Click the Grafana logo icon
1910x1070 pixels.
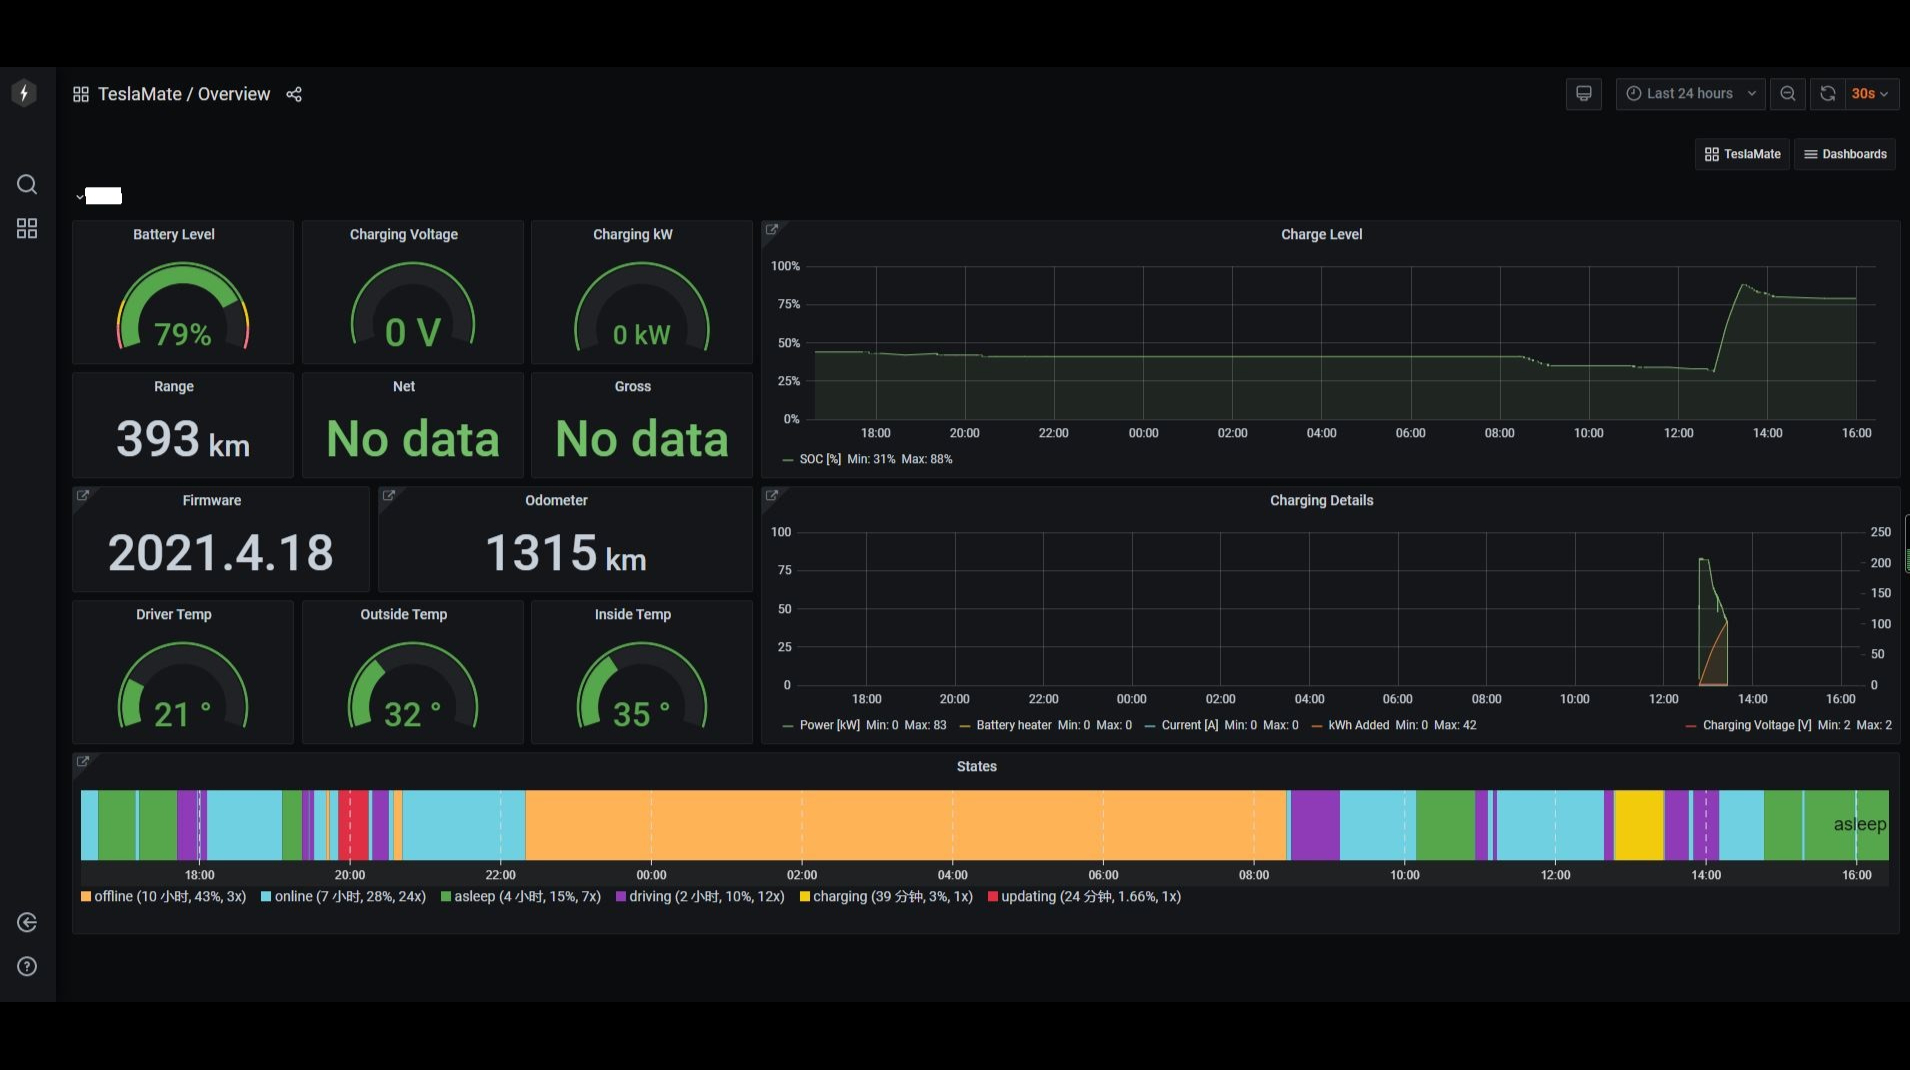(24, 93)
